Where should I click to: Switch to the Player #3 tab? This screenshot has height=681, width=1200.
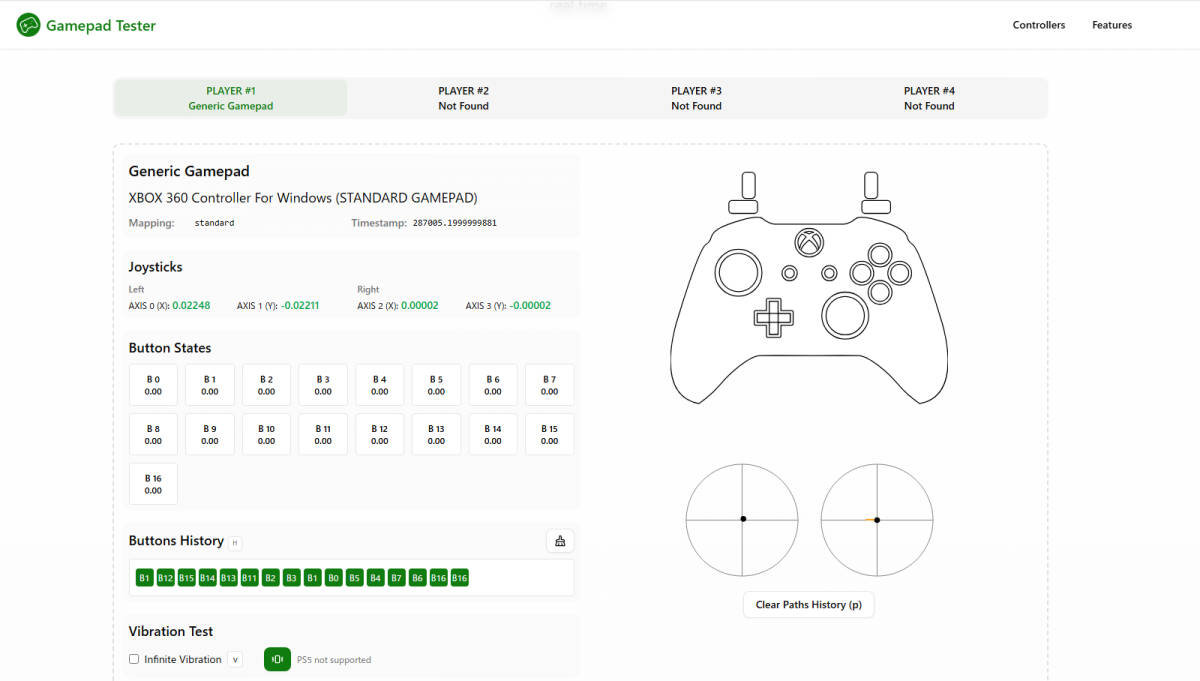coord(697,98)
